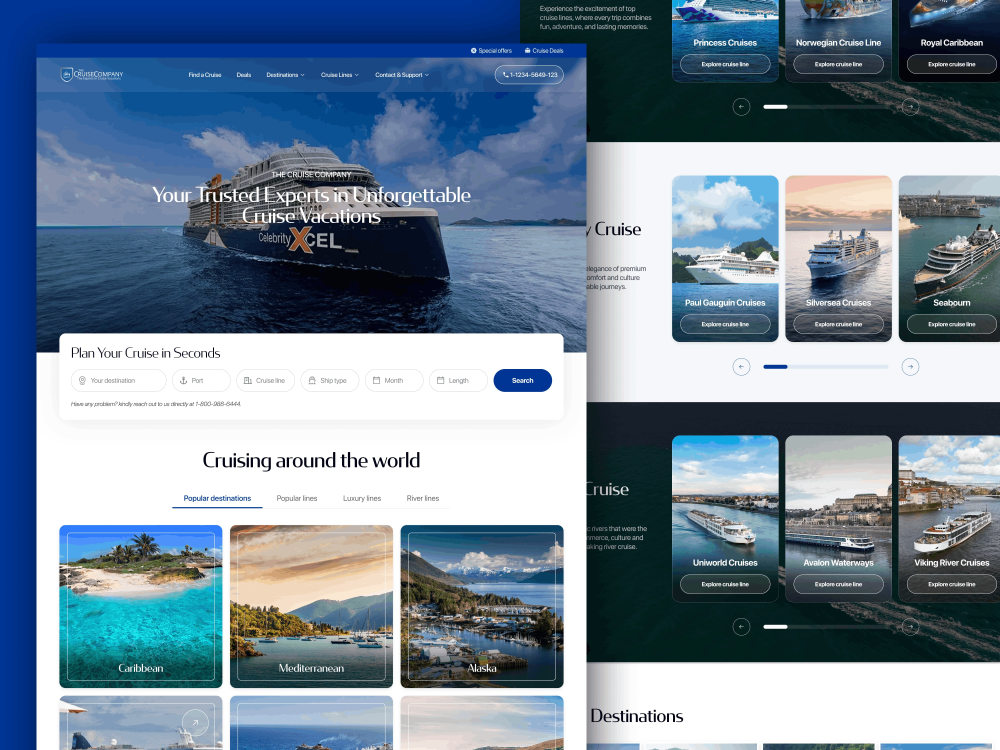1000x750 pixels.
Task: Explore cruise line for Paul Gauguin Cruises
Action: (725, 324)
